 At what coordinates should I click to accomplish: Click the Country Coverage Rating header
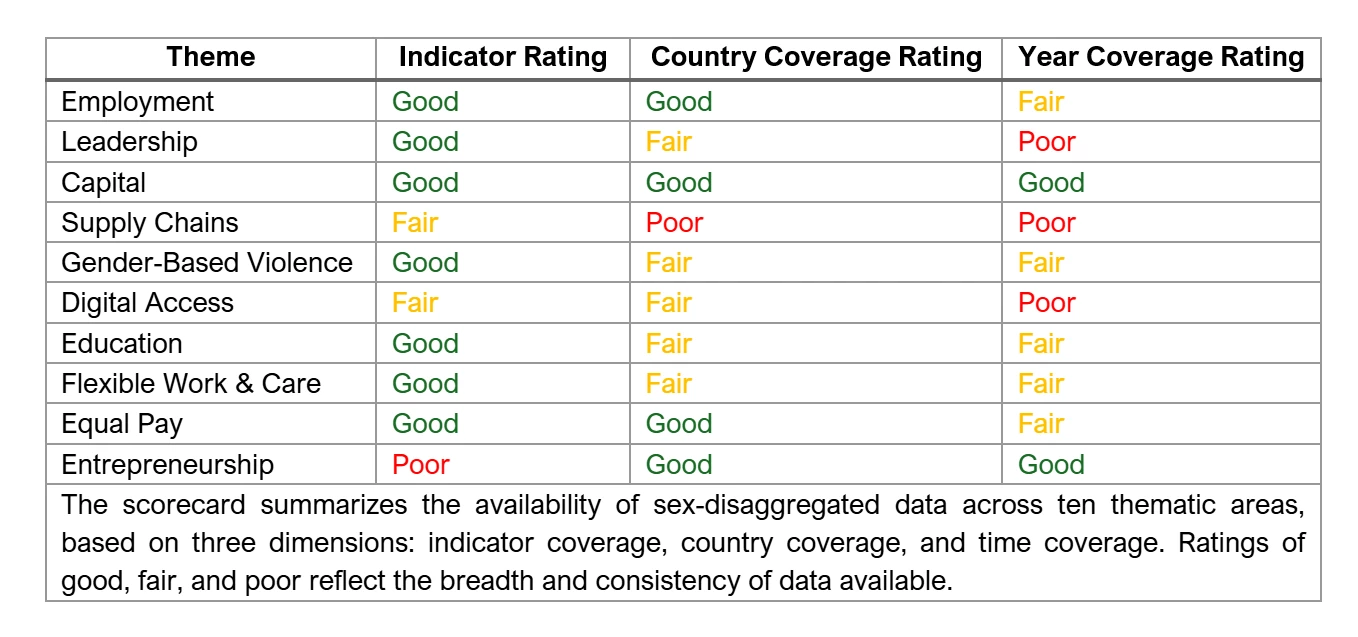click(816, 58)
